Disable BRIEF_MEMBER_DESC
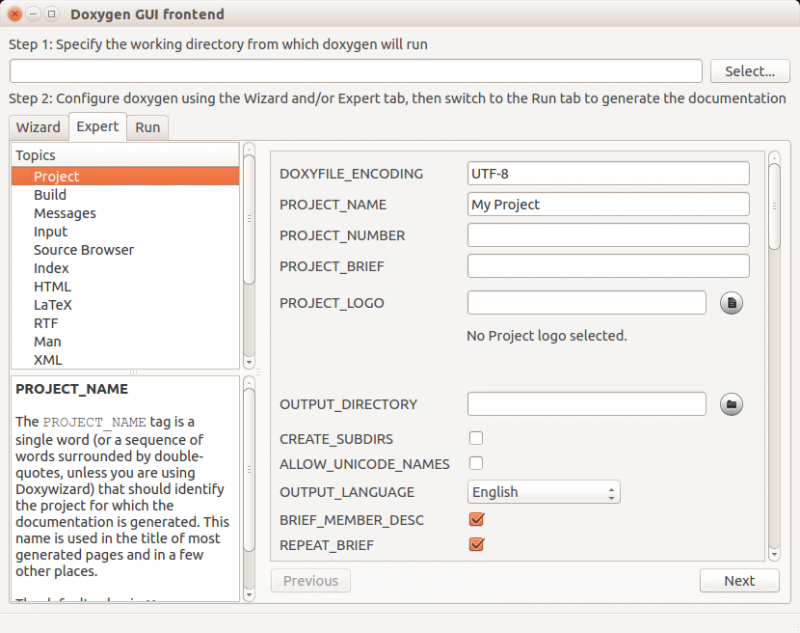The image size is (800, 633). (476, 519)
